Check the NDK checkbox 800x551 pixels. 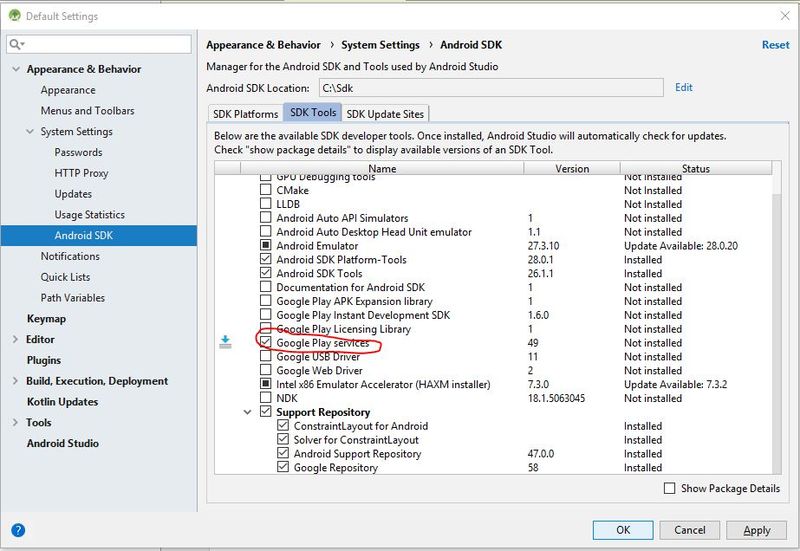pos(265,397)
